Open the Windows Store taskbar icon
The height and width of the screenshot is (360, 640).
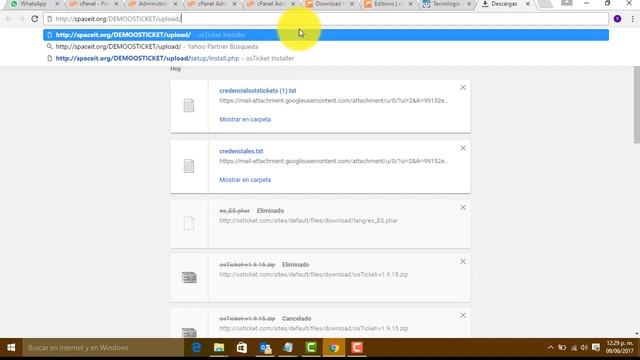point(242,348)
